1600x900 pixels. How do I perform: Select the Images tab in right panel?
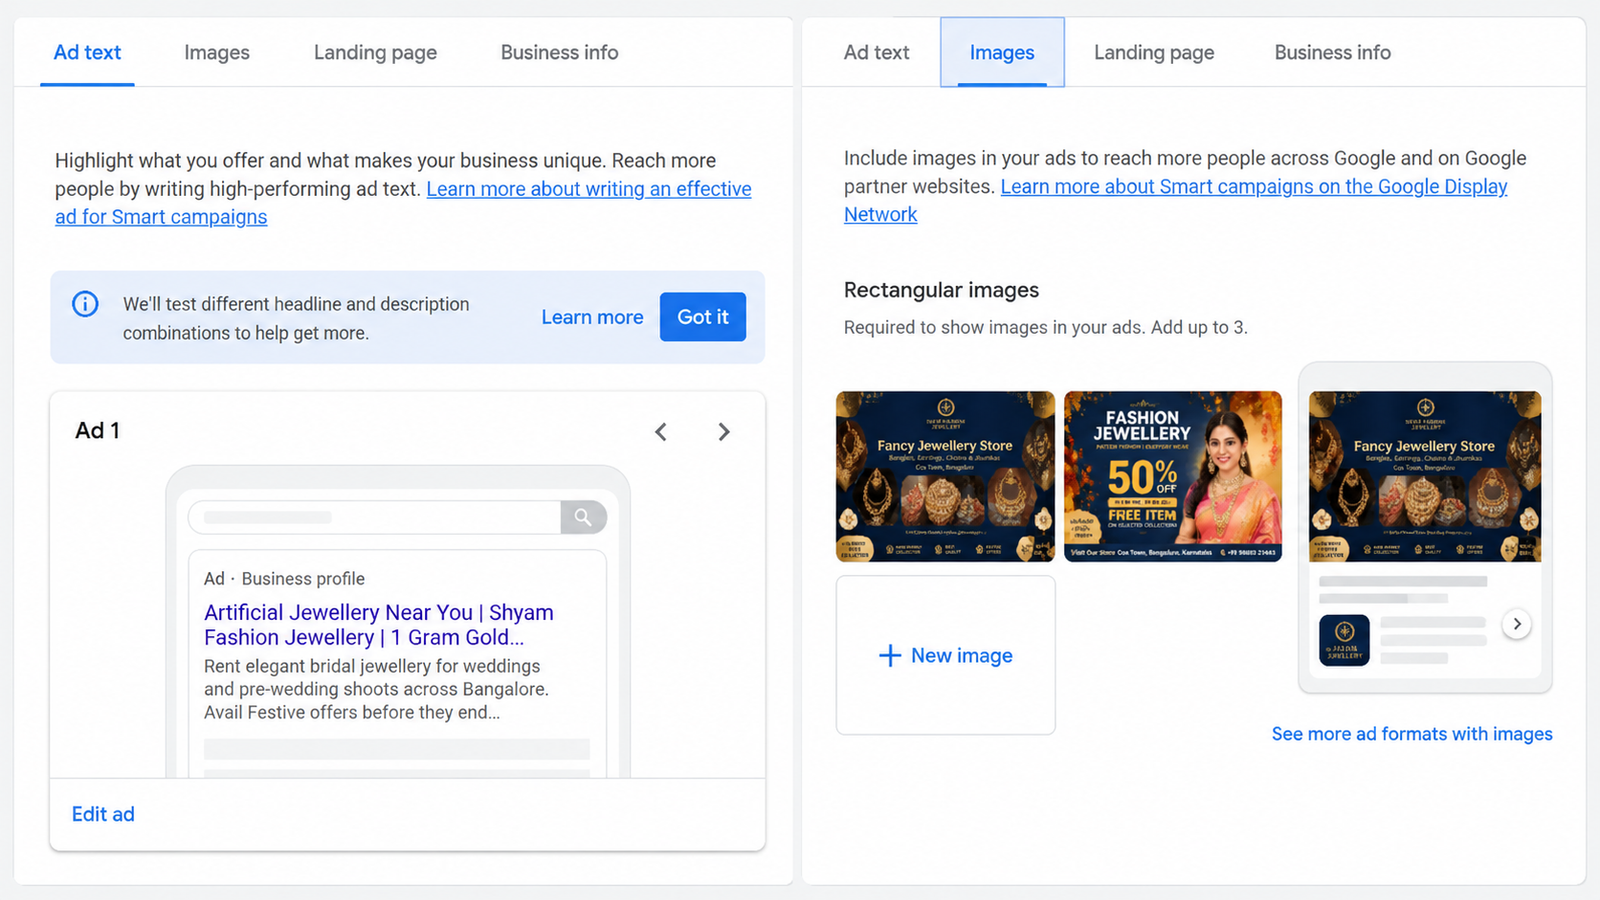[1002, 52]
